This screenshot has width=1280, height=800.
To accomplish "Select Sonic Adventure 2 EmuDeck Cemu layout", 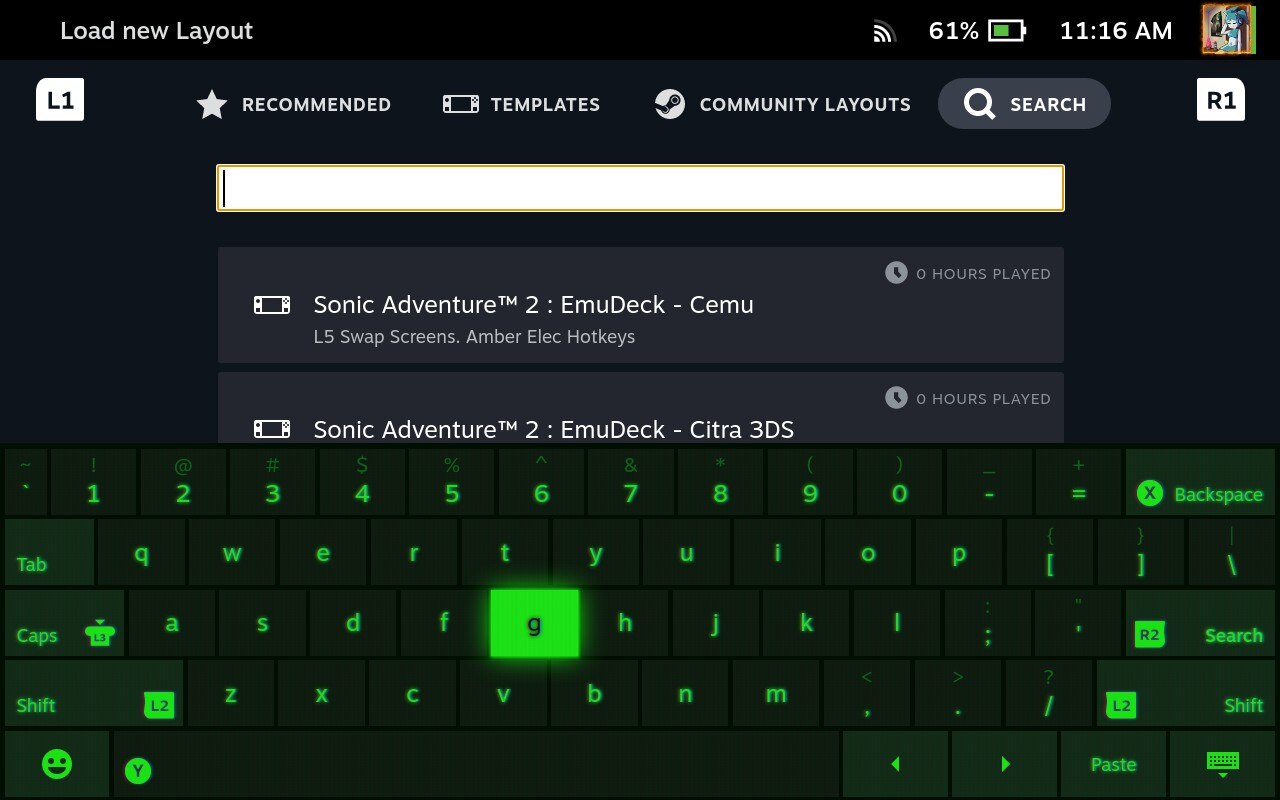I will (x=640, y=305).
